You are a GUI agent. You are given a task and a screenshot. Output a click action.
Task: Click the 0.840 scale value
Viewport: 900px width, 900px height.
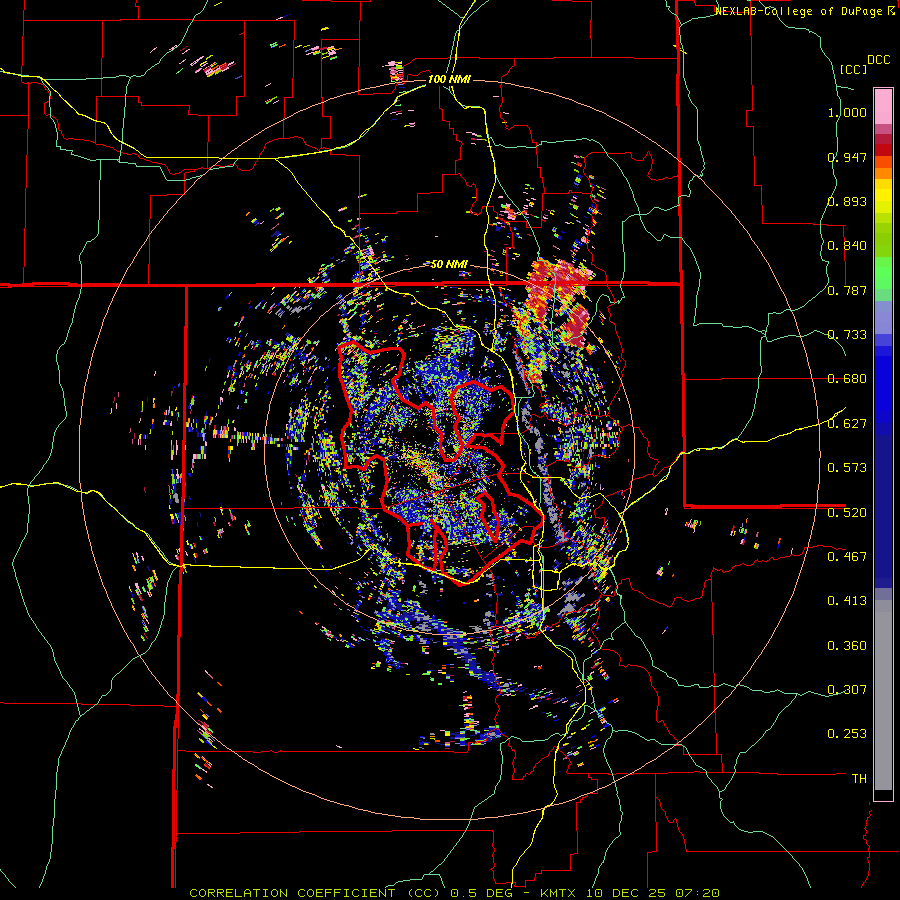(x=847, y=246)
